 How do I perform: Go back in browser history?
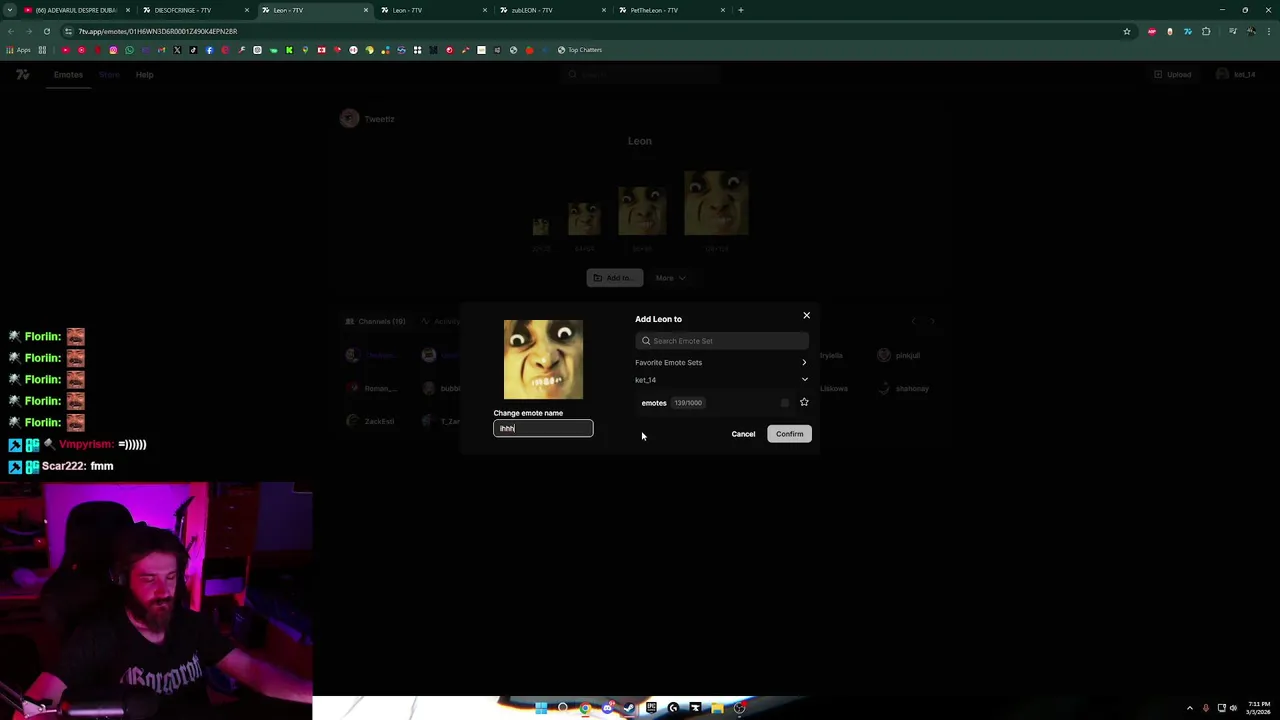11,31
